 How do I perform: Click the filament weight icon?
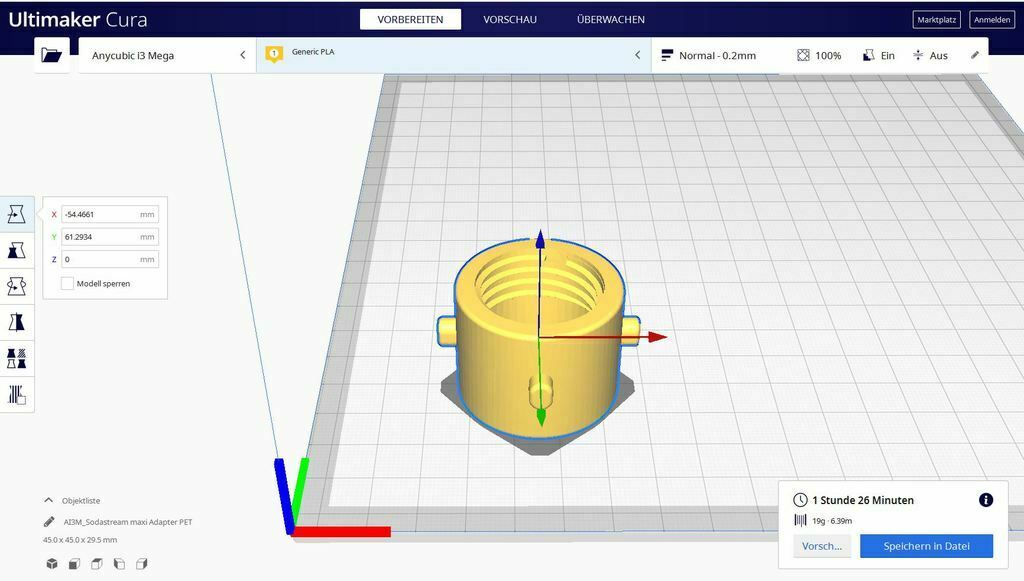coord(800,520)
